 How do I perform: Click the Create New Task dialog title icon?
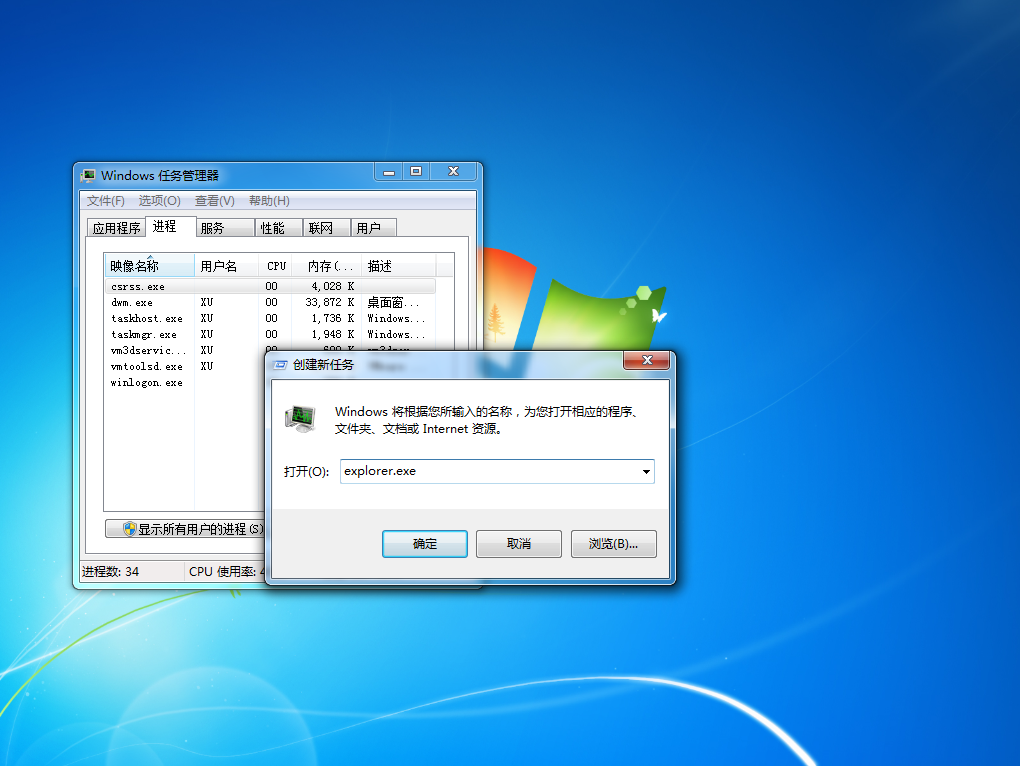click(x=280, y=365)
